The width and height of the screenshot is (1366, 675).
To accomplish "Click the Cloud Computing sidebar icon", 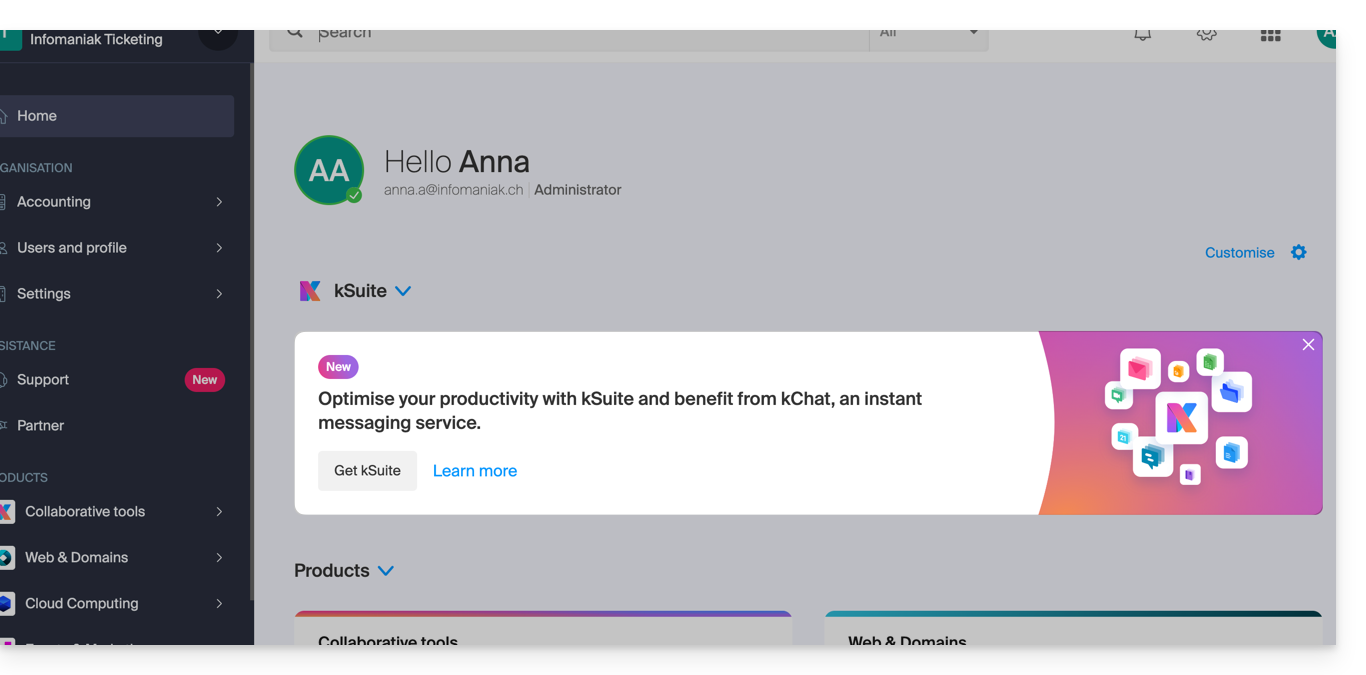I will pos(7,603).
